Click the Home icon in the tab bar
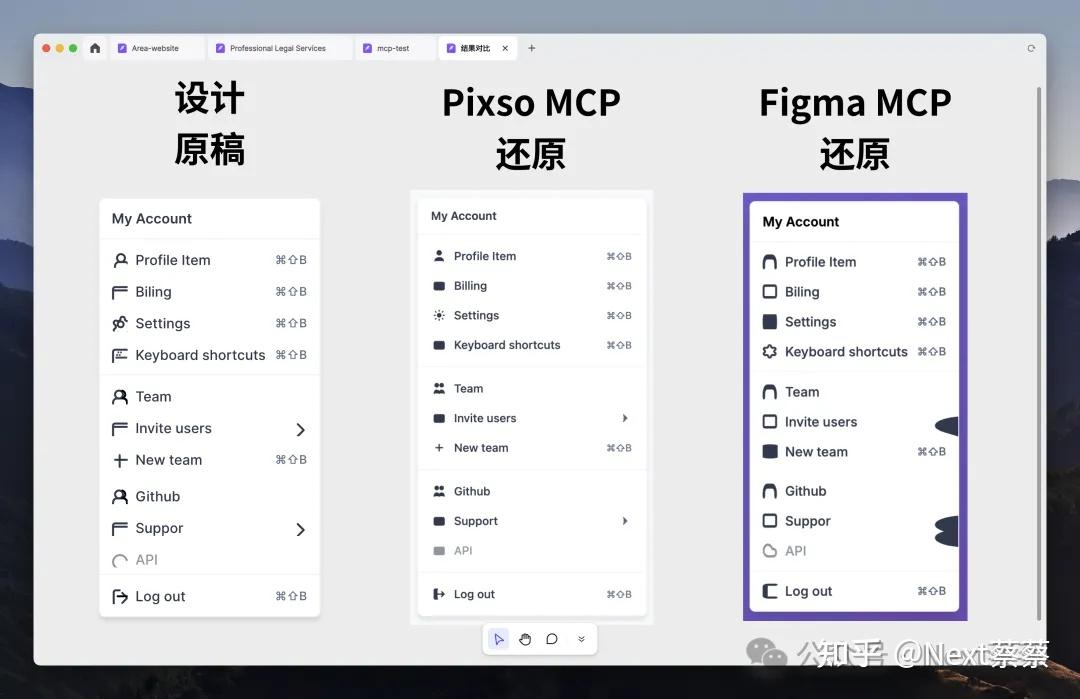Viewport: 1080px width, 699px height. (x=95, y=47)
